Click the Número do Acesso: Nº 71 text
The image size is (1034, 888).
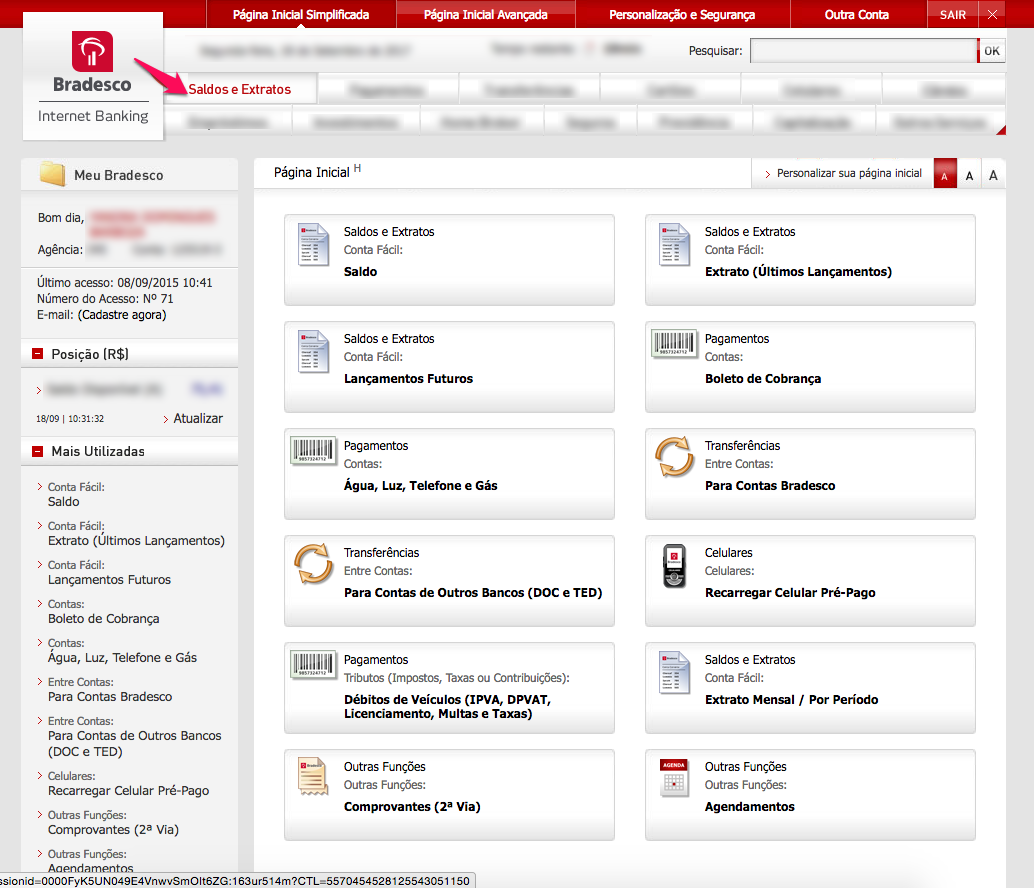(105, 299)
